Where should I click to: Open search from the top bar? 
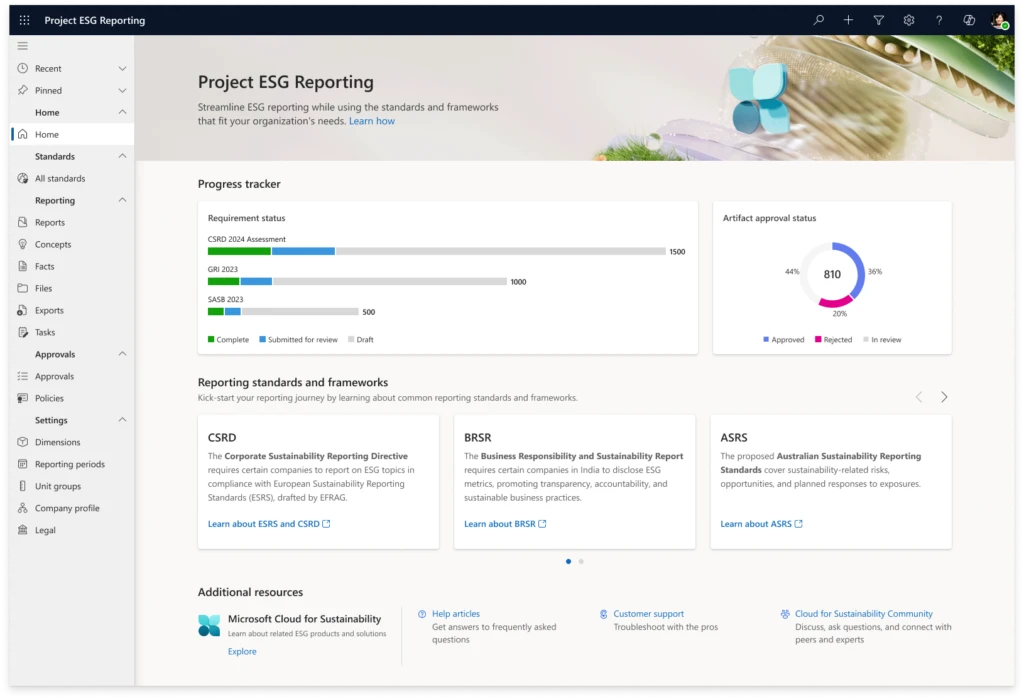point(818,19)
